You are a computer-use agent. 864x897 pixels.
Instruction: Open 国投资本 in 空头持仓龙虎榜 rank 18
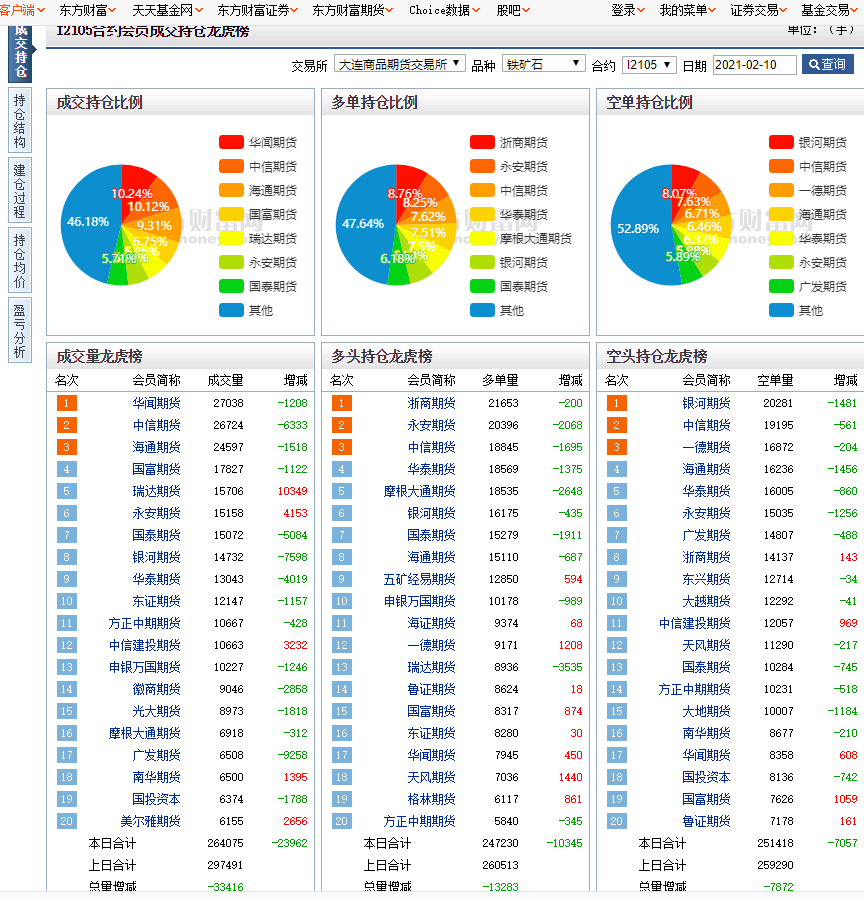click(x=706, y=777)
